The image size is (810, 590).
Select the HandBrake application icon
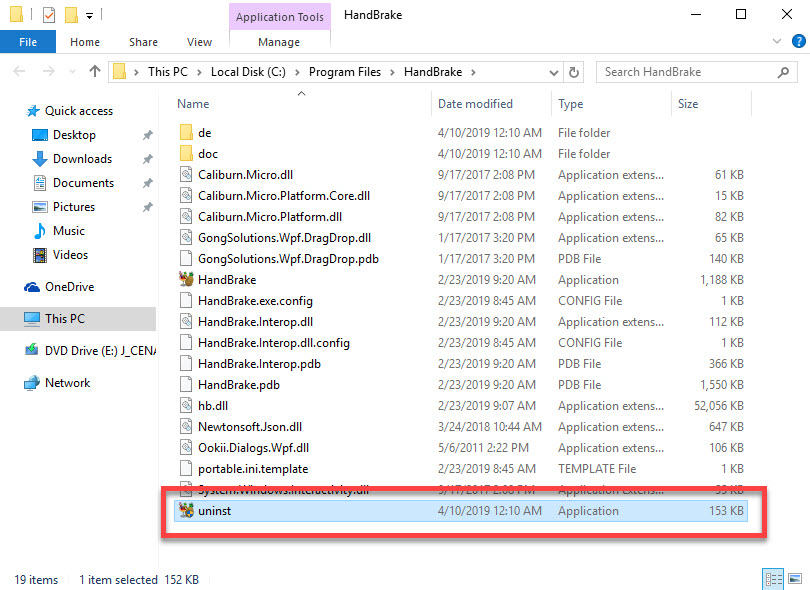[186, 280]
